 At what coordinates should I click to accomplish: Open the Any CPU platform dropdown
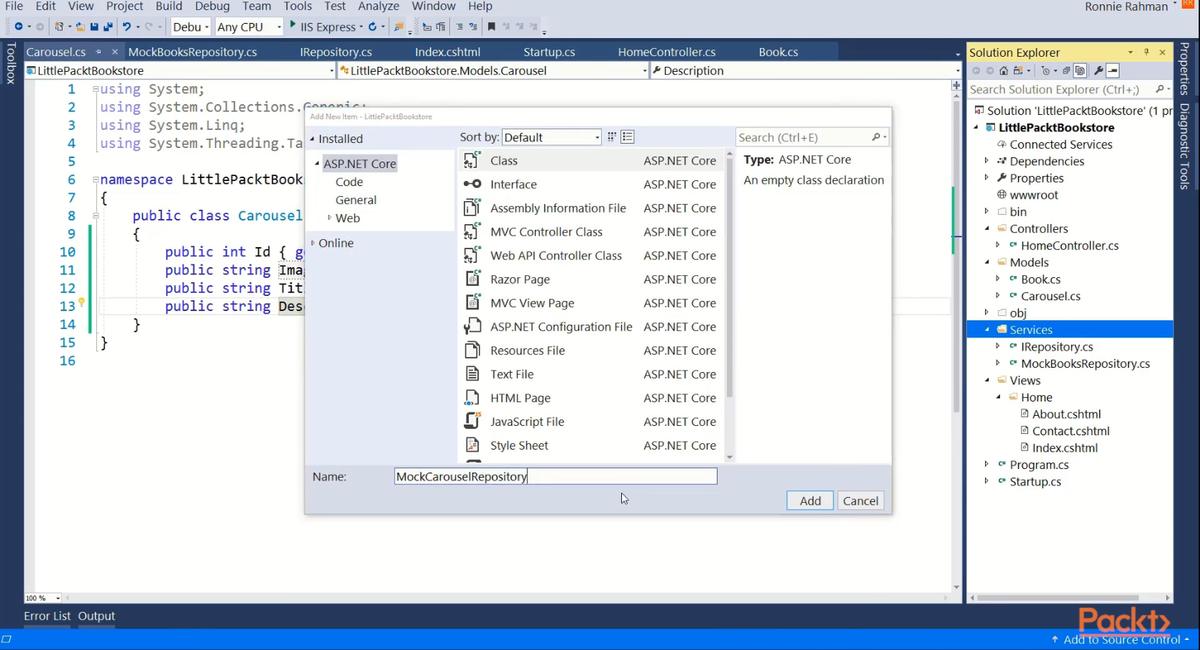coord(249,27)
